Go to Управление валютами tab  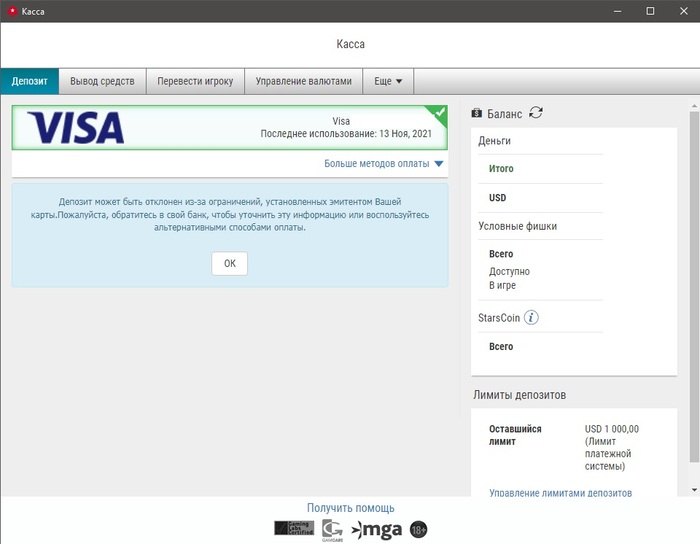coord(304,81)
